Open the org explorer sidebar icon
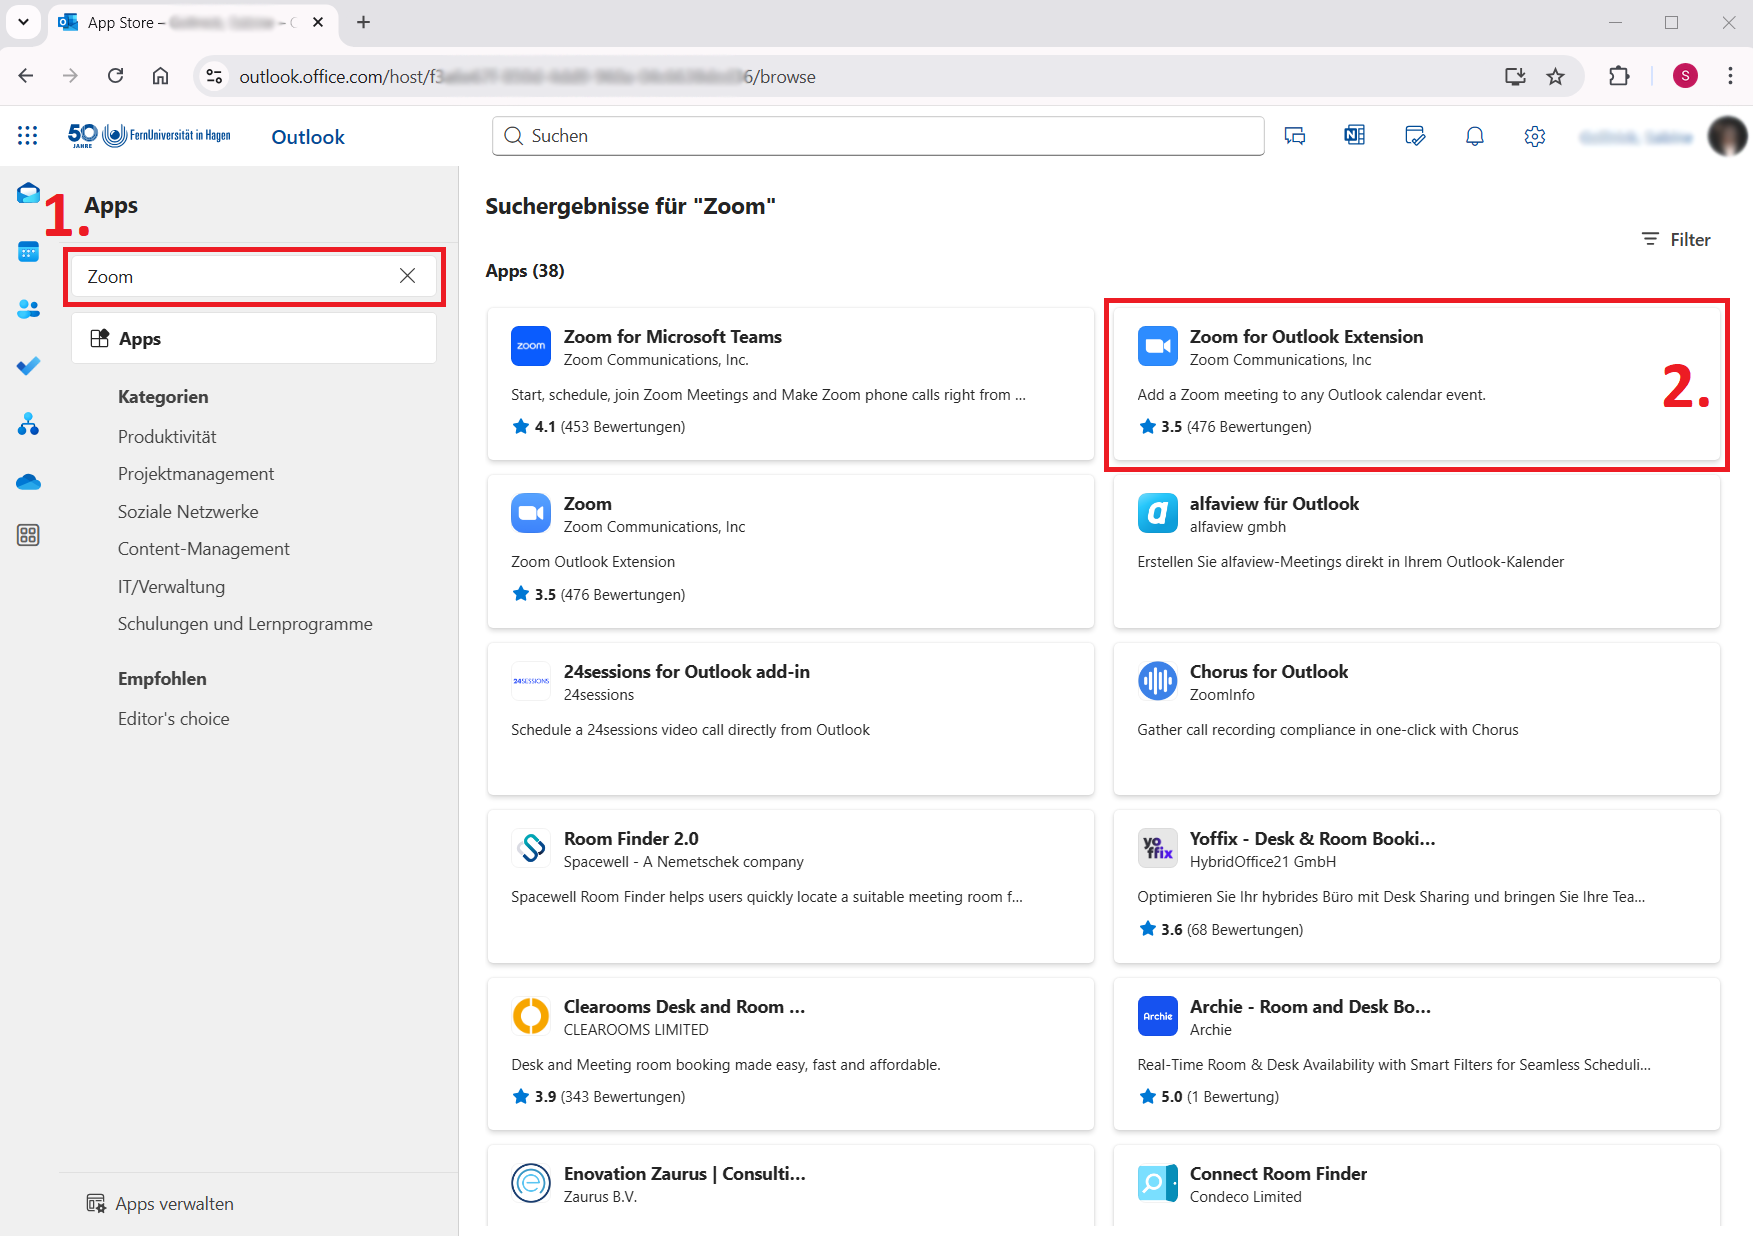 [28, 424]
